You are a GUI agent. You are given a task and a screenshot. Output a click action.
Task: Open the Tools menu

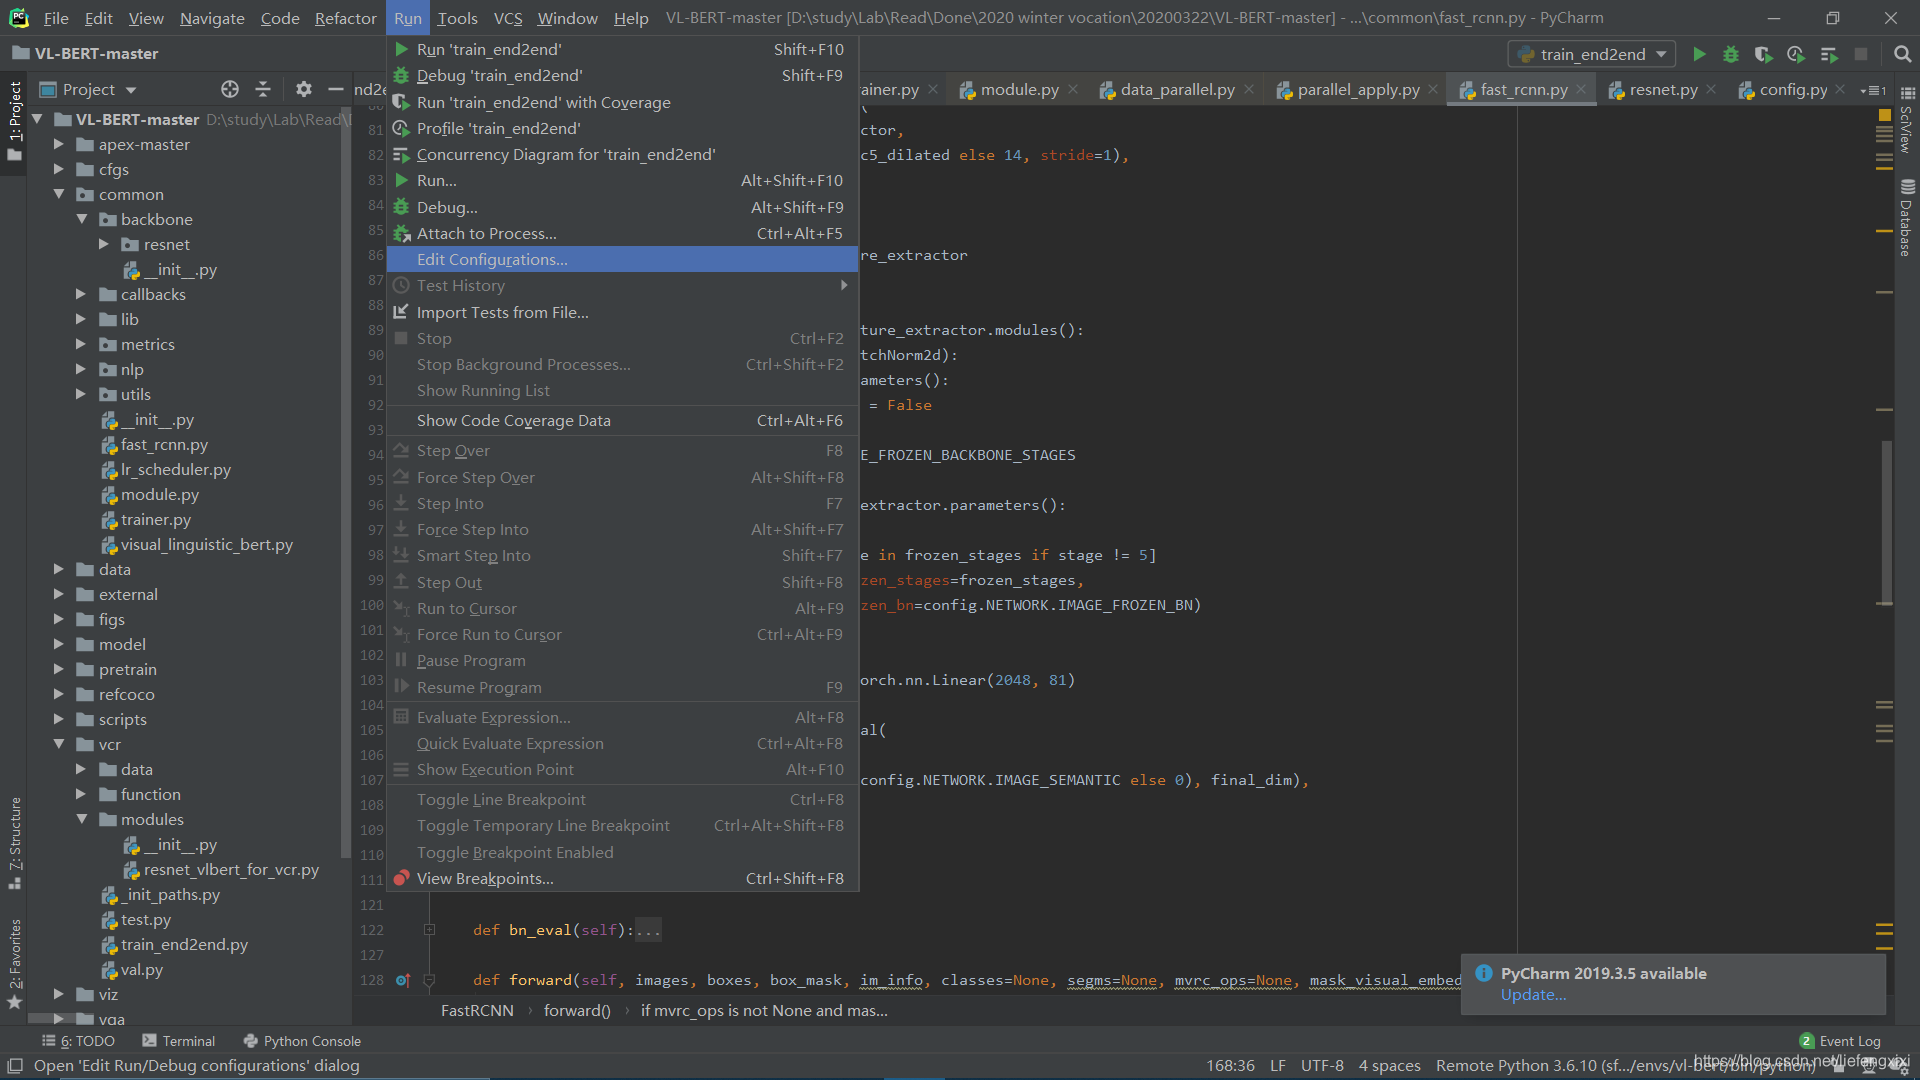pos(457,18)
